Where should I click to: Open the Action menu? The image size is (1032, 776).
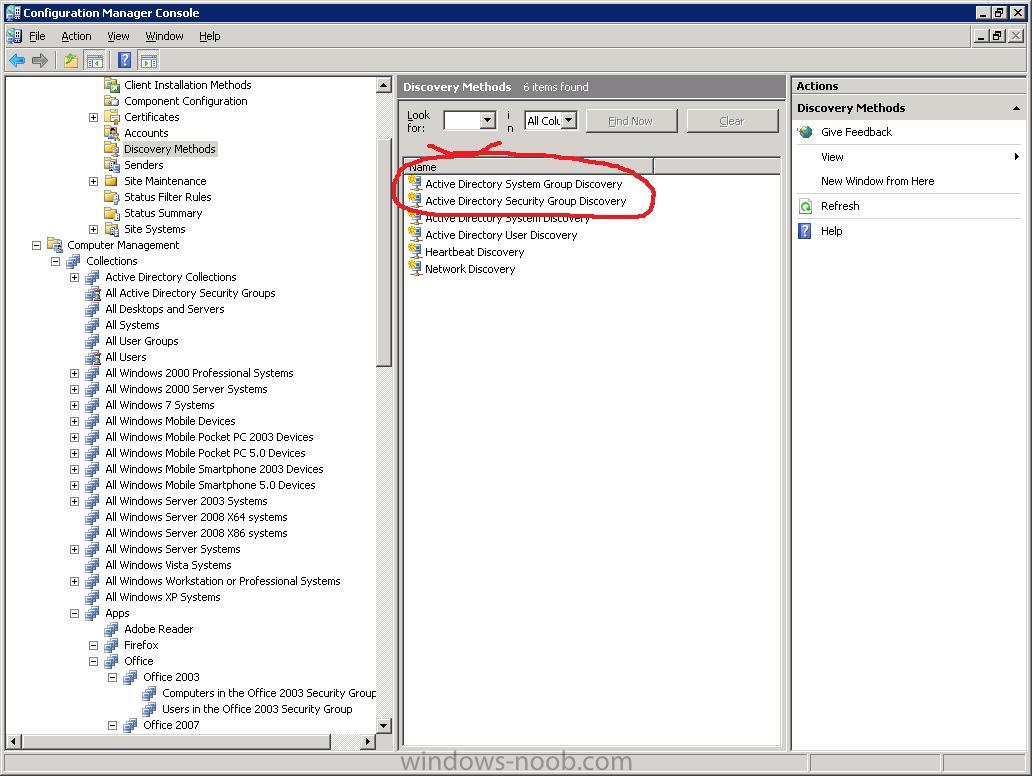pos(76,36)
